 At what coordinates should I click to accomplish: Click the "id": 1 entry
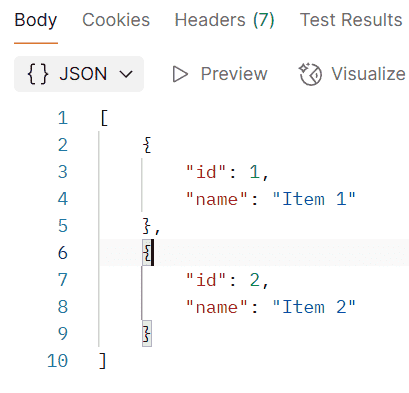click(x=227, y=172)
